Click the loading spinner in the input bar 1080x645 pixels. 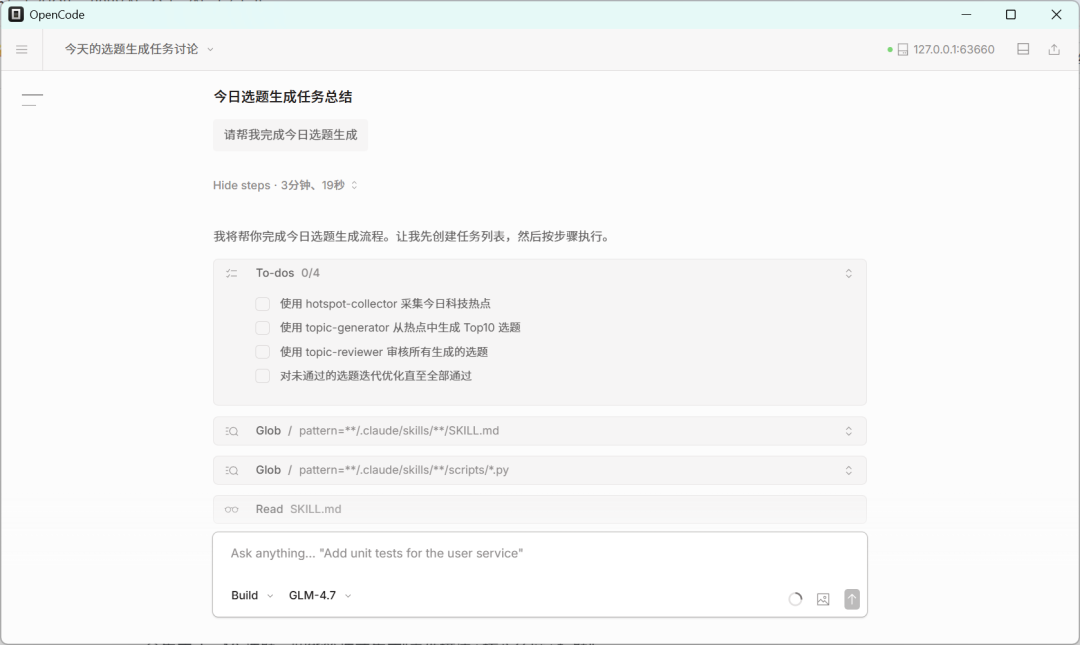coord(795,599)
